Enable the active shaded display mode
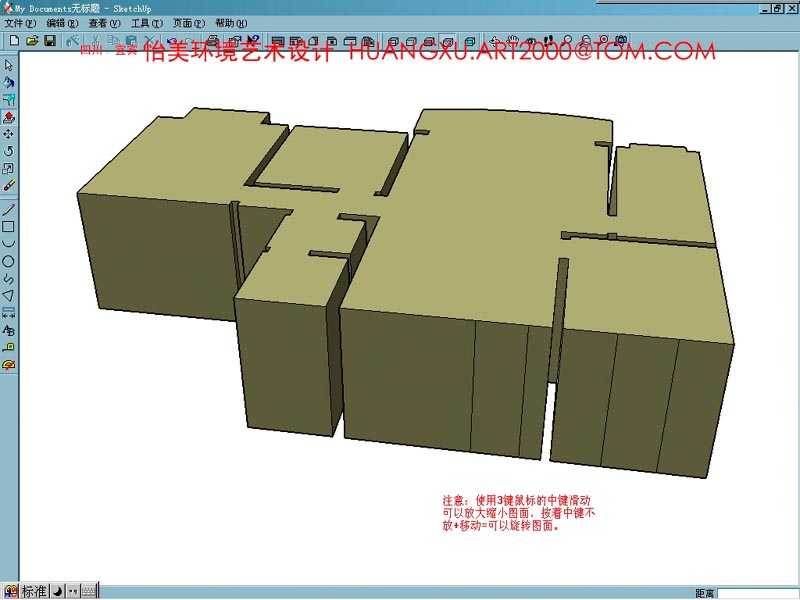The image size is (800, 600). pyautogui.click(x=447, y=41)
